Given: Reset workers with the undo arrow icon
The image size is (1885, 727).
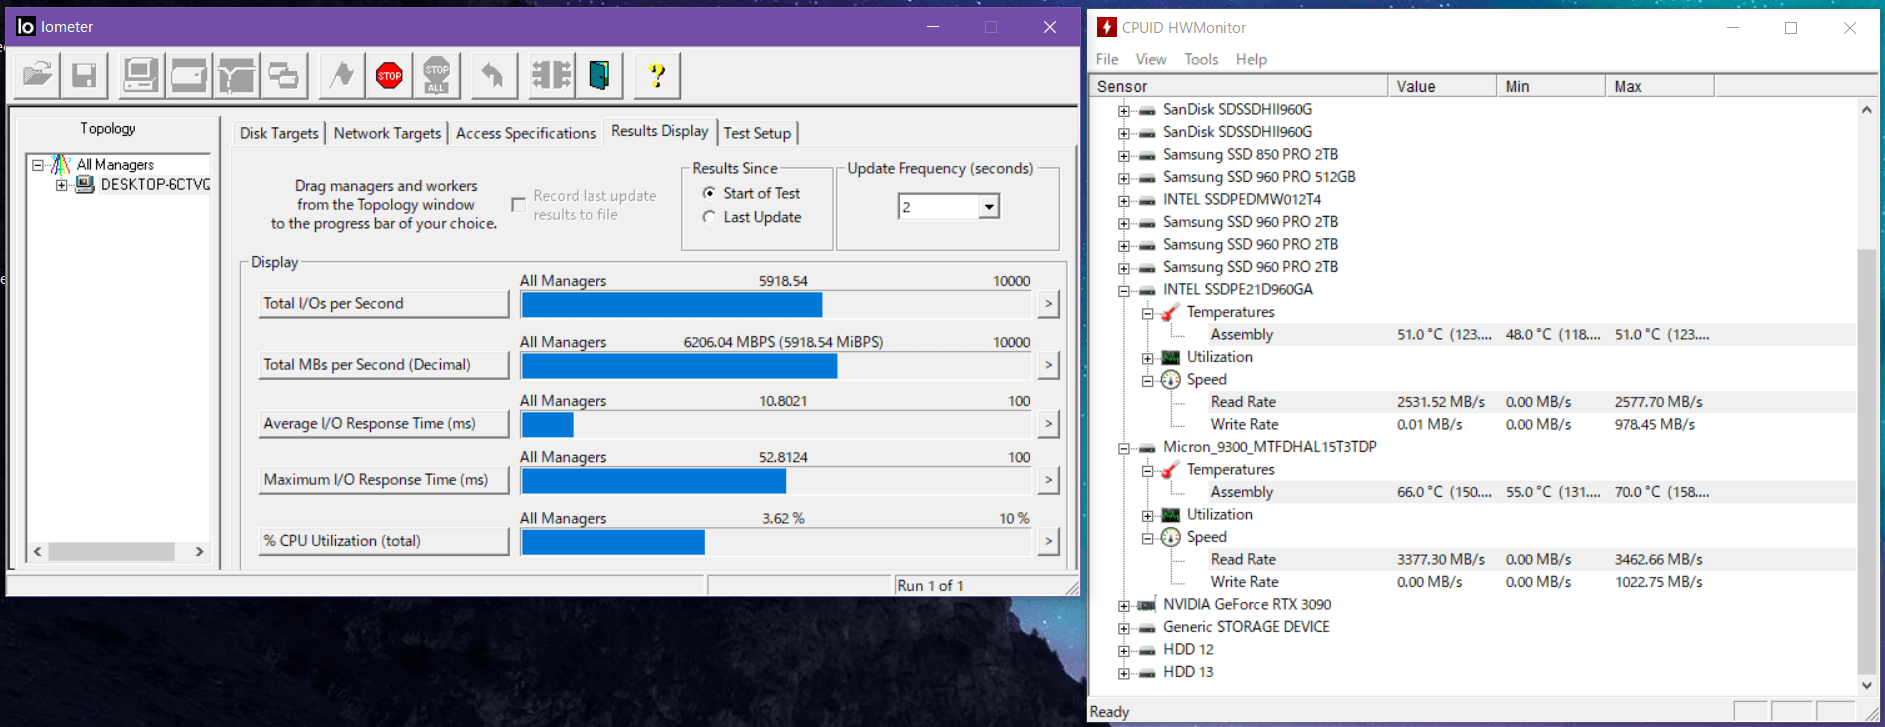Looking at the screenshot, I should pyautogui.click(x=493, y=75).
